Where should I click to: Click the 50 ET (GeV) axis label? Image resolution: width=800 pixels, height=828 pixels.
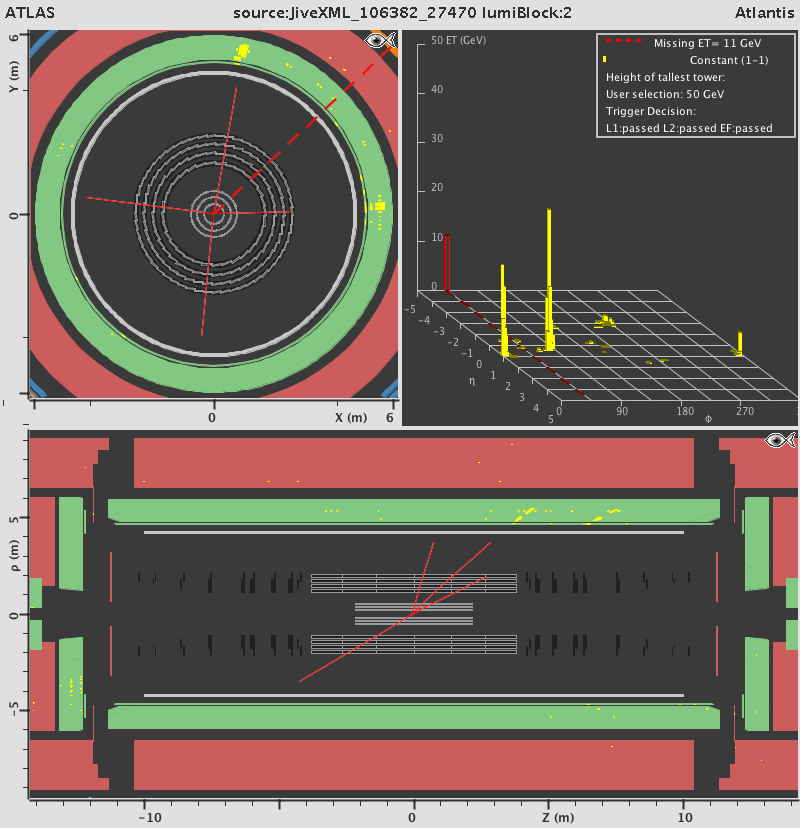(458, 41)
